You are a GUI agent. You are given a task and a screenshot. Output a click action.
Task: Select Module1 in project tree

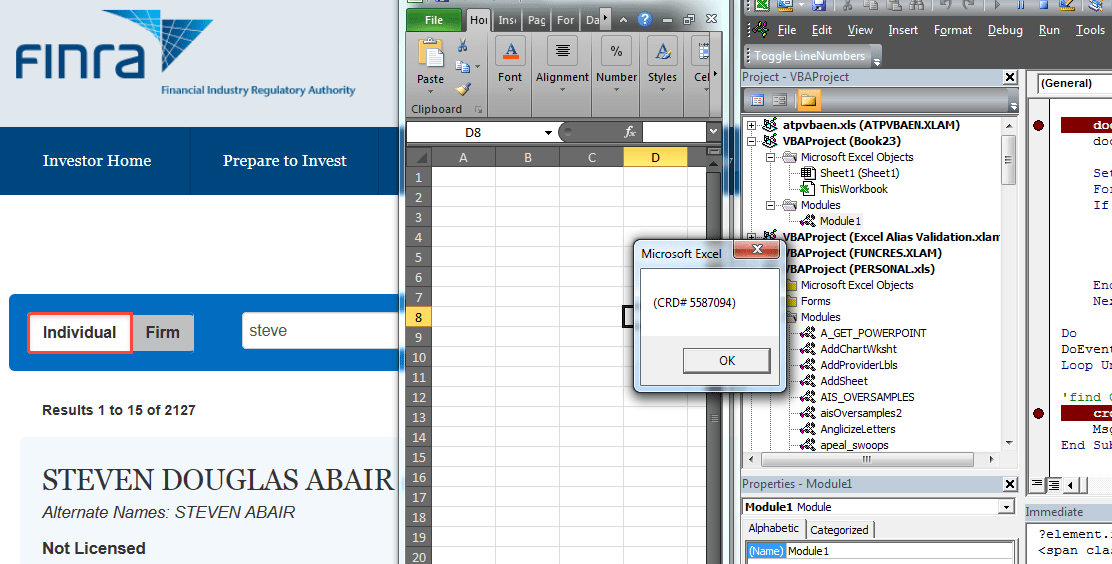pos(840,221)
